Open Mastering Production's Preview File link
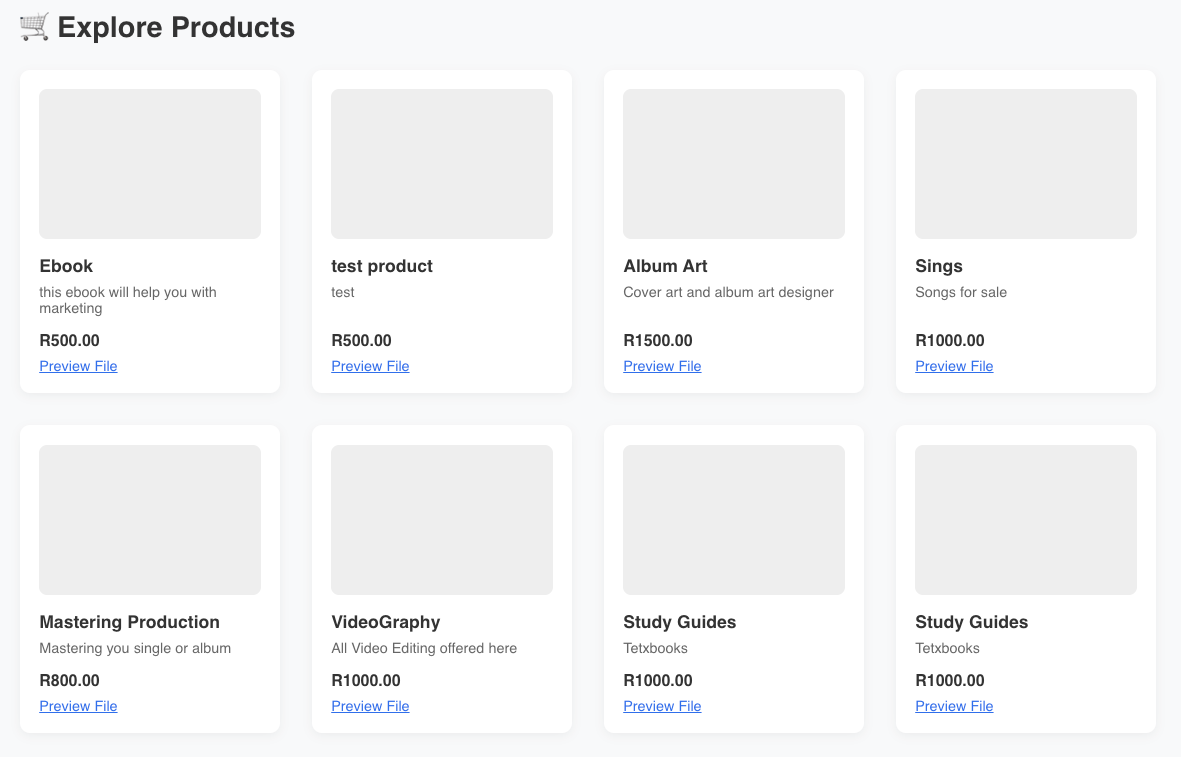 (x=78, y=706)
